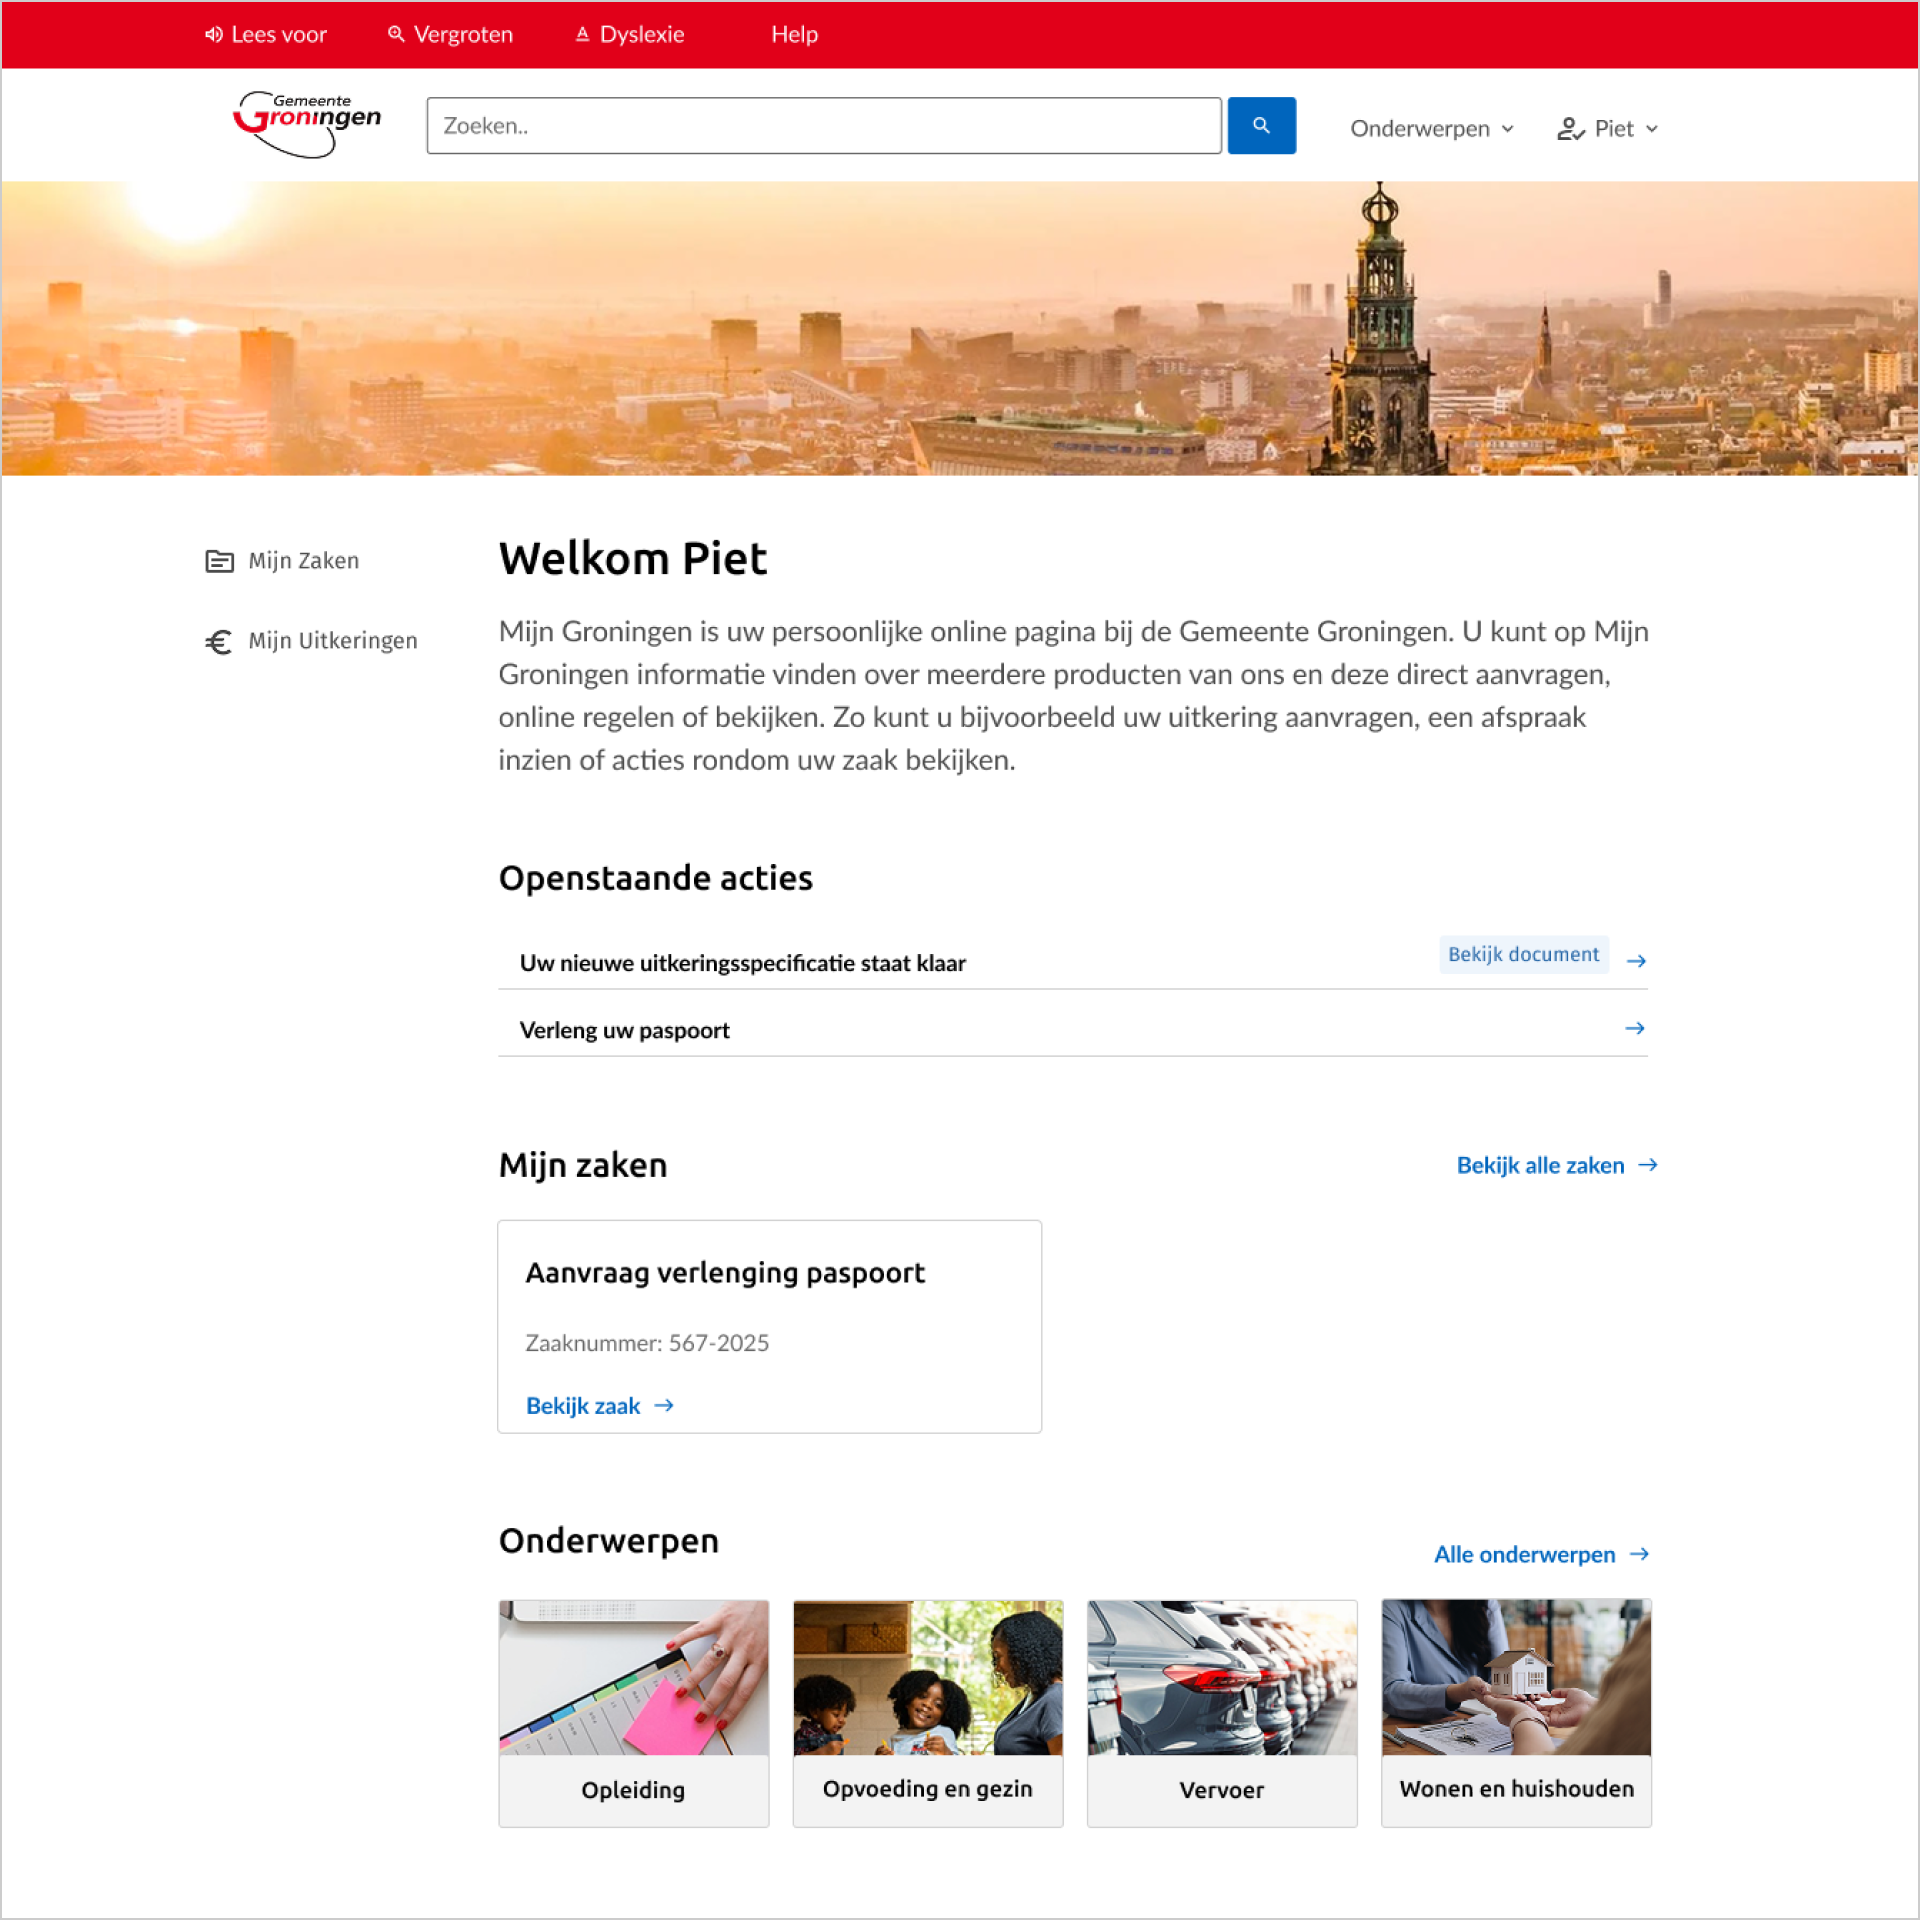This screenshot has height=1920, width=1920.
Task: Open the Opleiding topic card image
Action: [634, 1677]
